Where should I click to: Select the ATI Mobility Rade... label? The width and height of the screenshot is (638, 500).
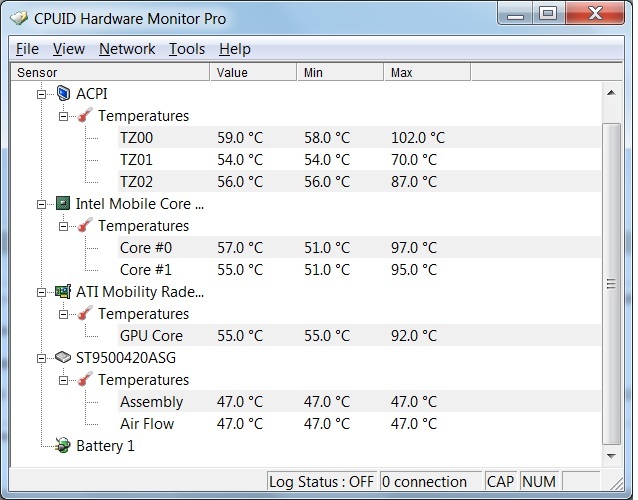(140, 292)
